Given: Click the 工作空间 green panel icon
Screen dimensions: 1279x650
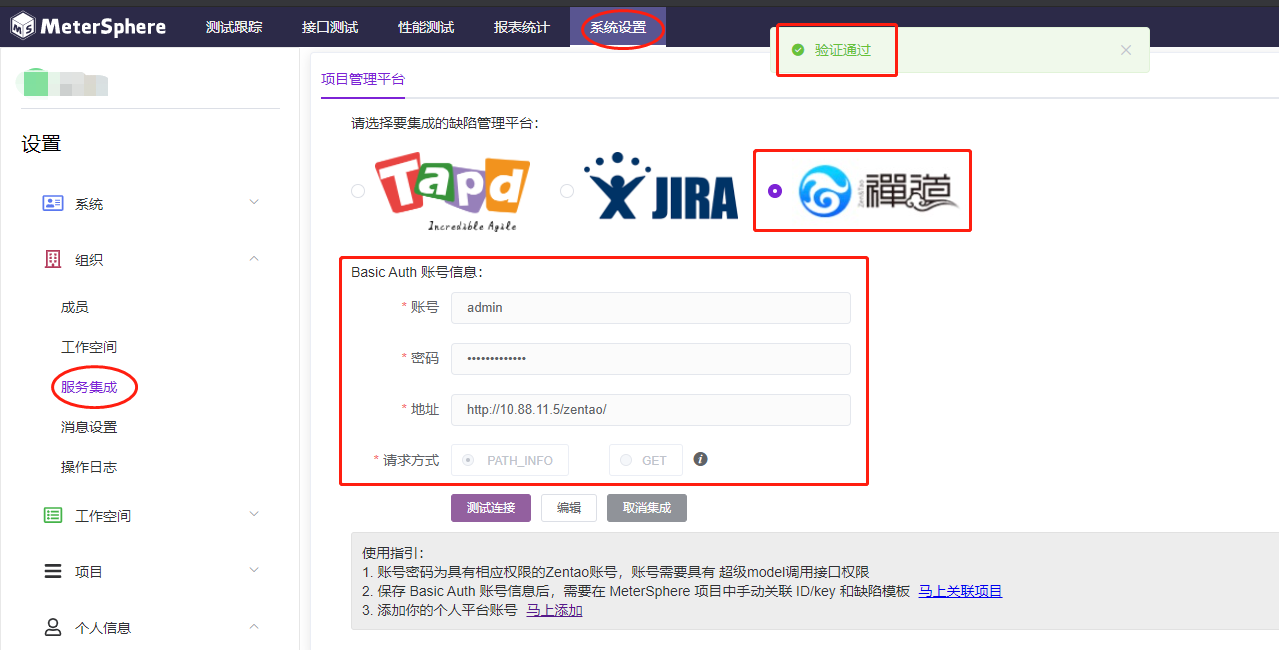Looking at the screenshot, I should 52,515.
